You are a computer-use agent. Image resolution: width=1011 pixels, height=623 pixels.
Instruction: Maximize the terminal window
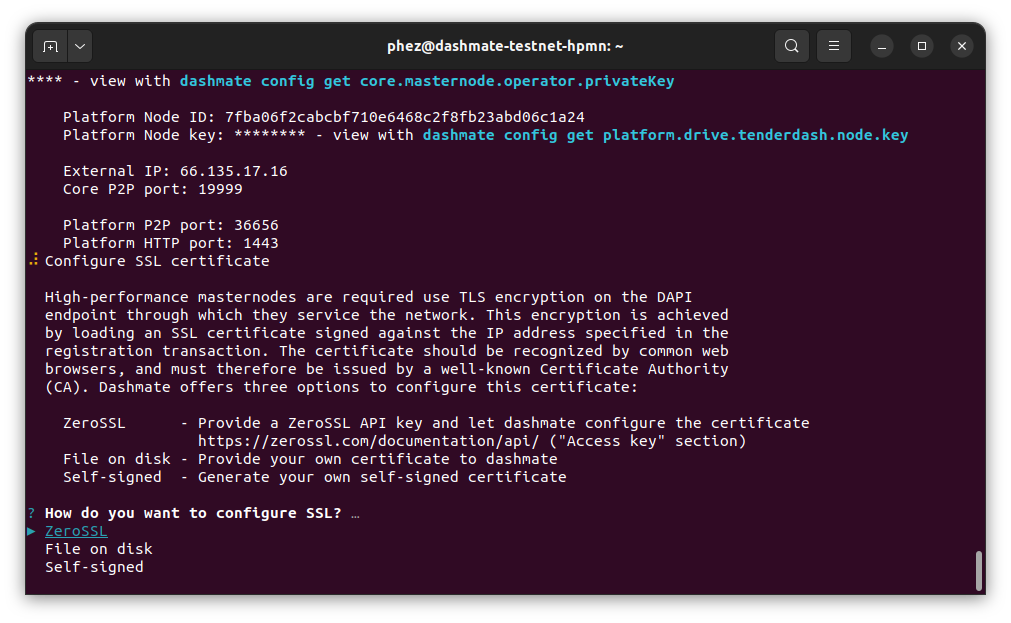(x=922, y=46)
